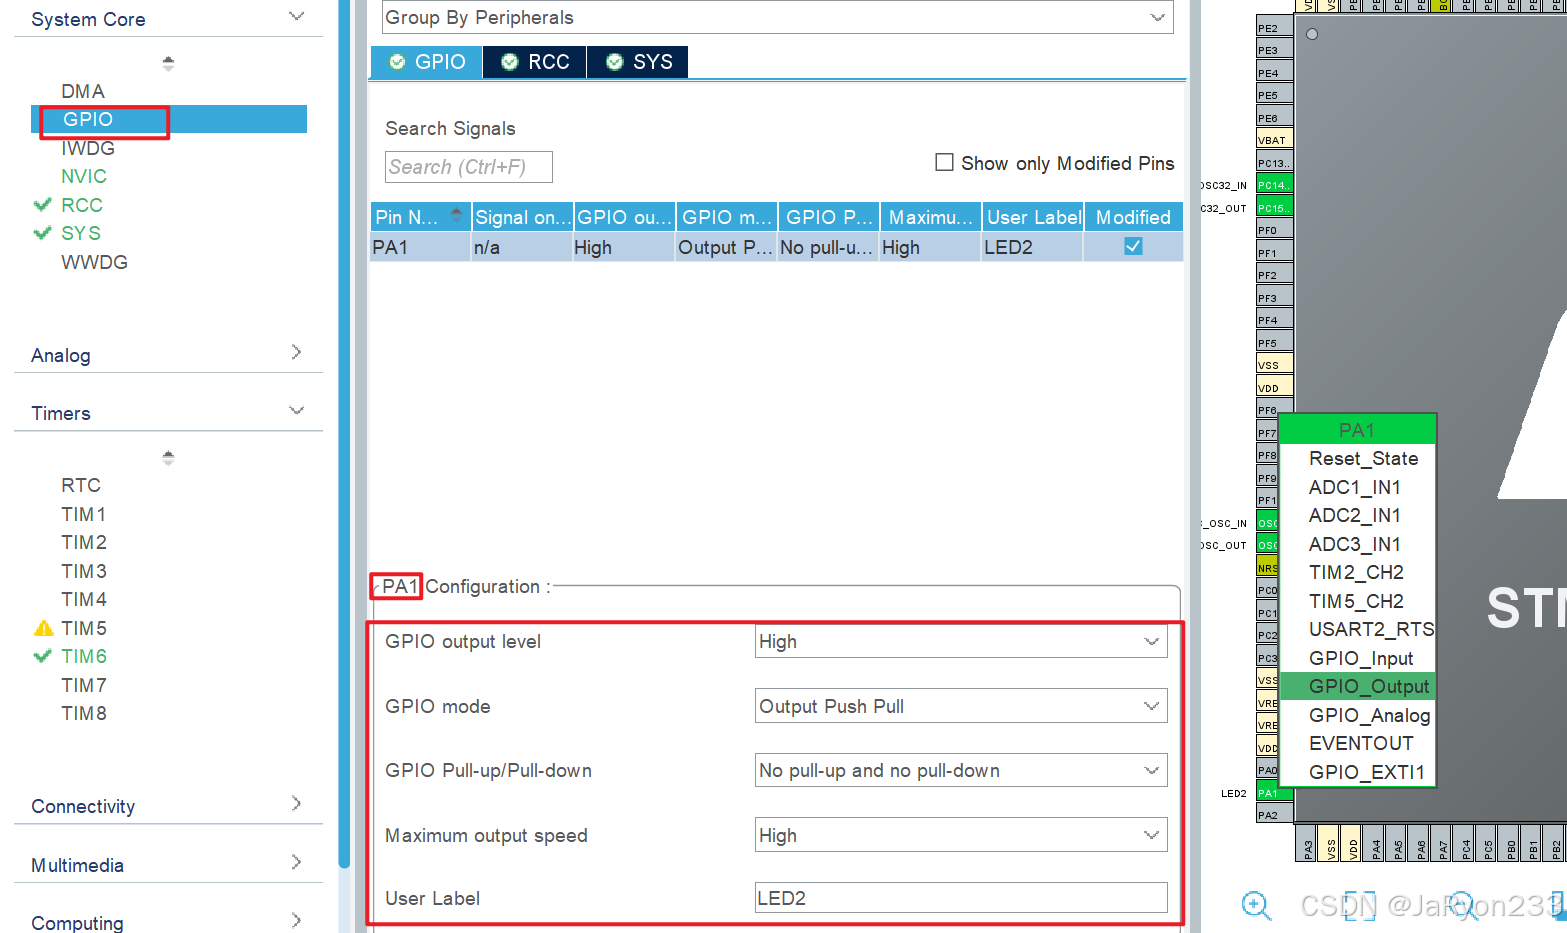Click the Search Signals input field

[x=469, y=167]
